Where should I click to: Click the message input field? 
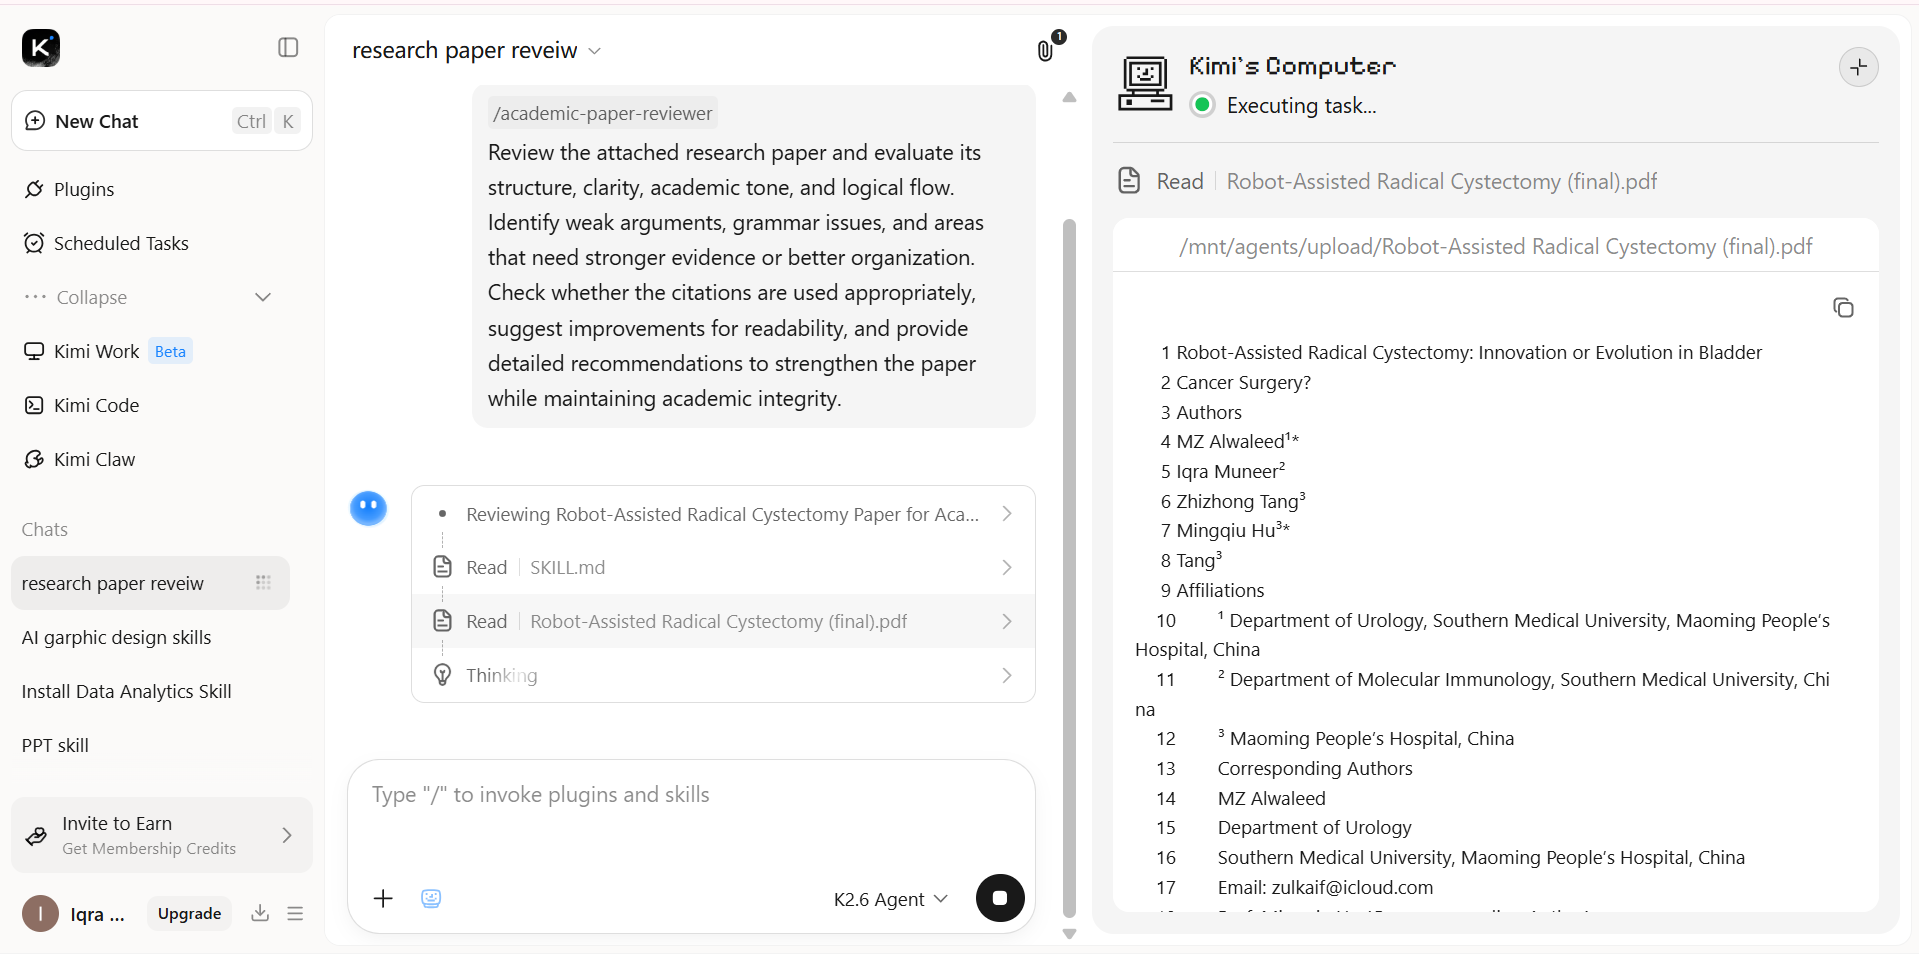(x=691, y=795)
